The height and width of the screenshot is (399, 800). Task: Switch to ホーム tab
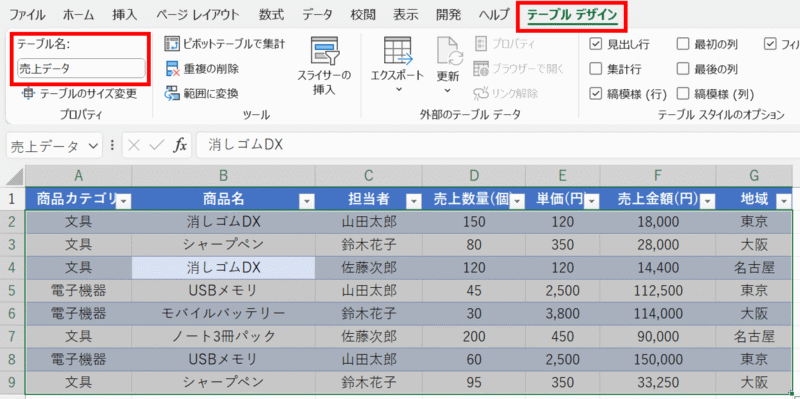(x=79, y=15)
